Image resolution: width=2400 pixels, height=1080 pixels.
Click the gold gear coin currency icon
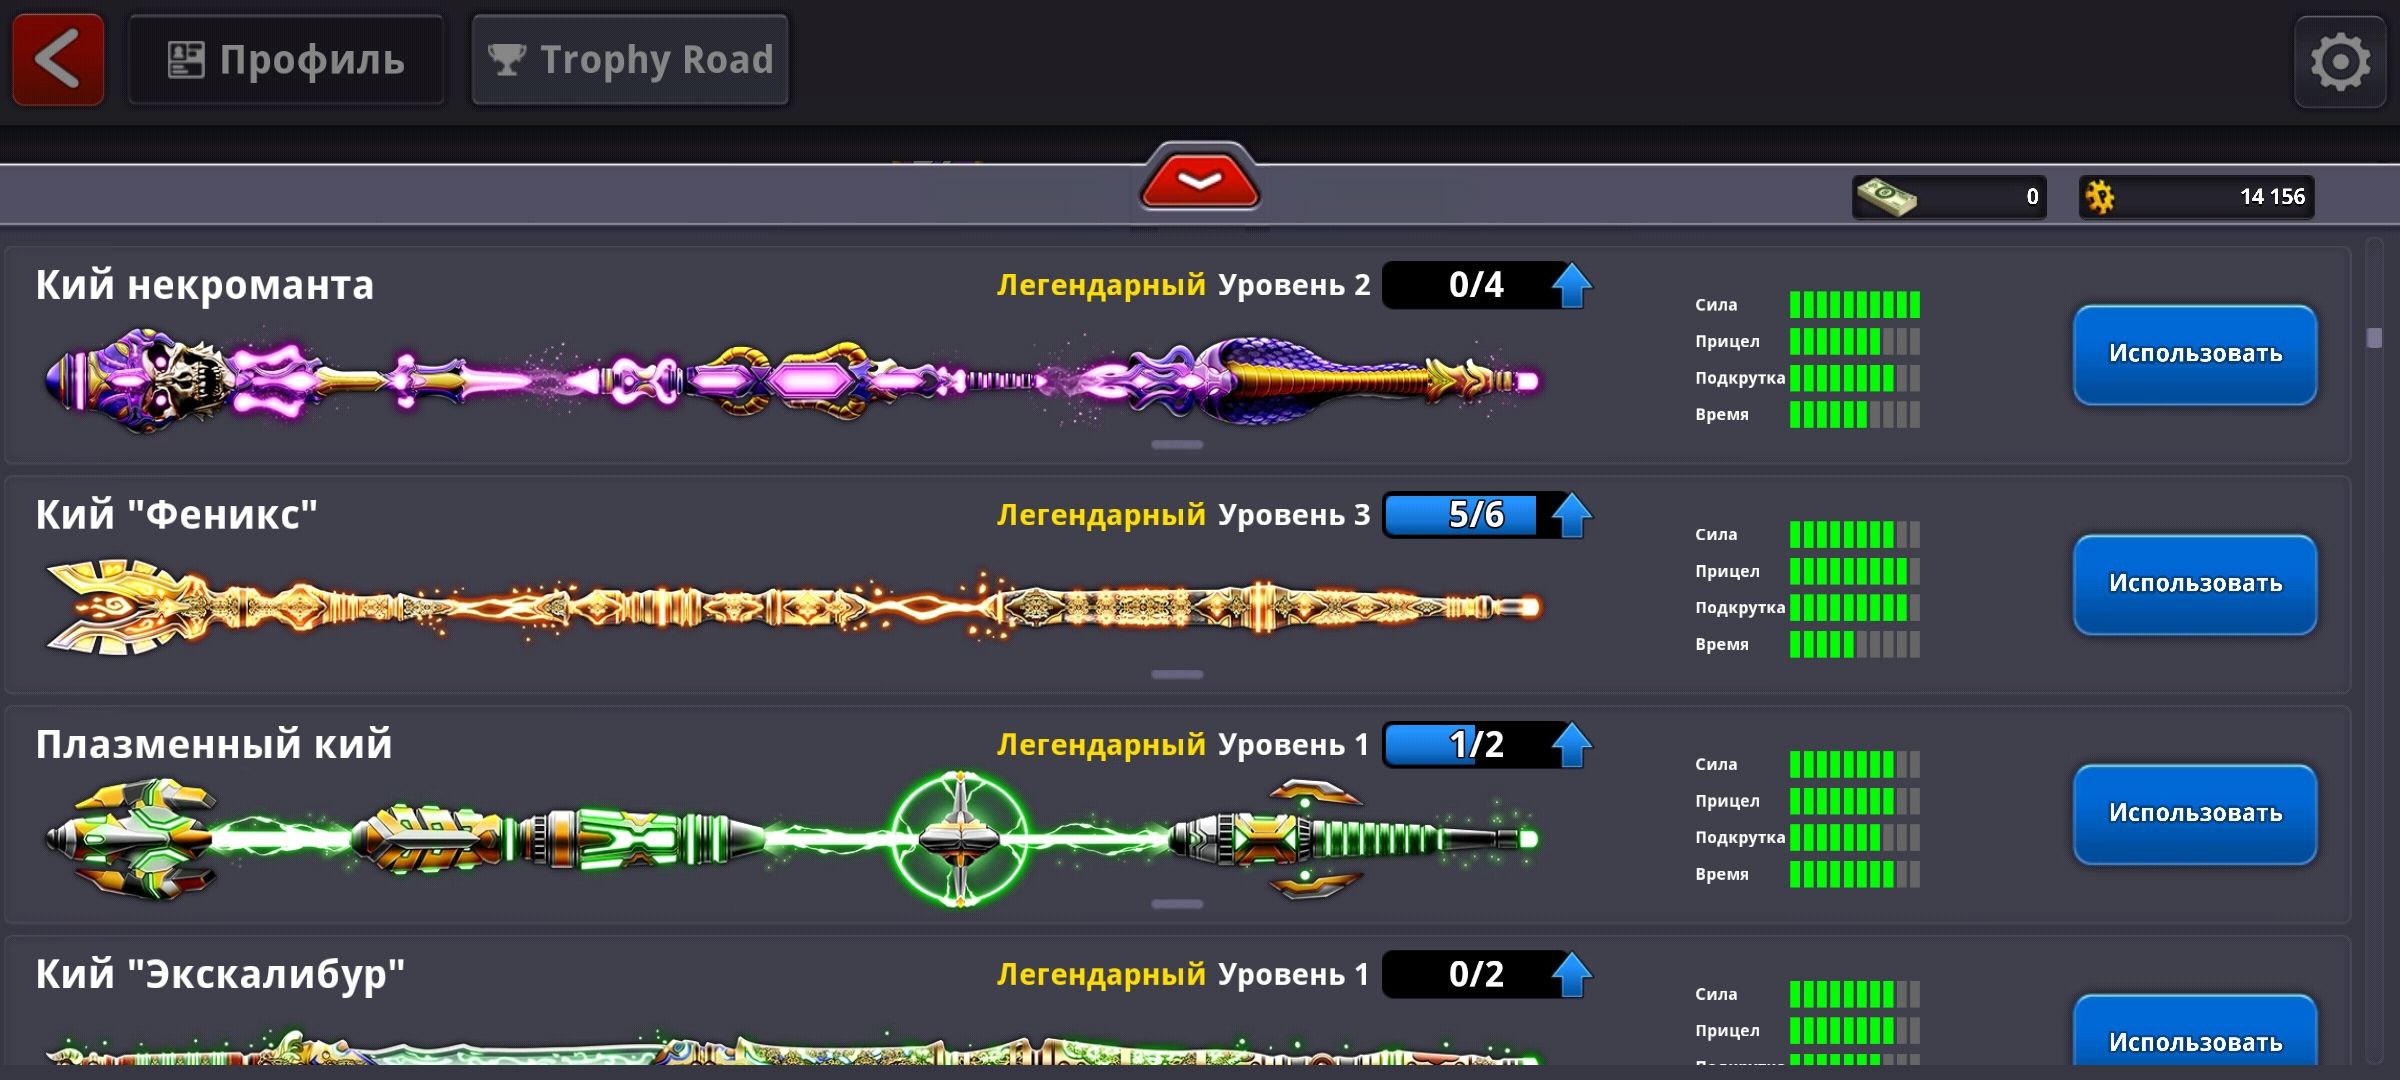point(2100,196)
